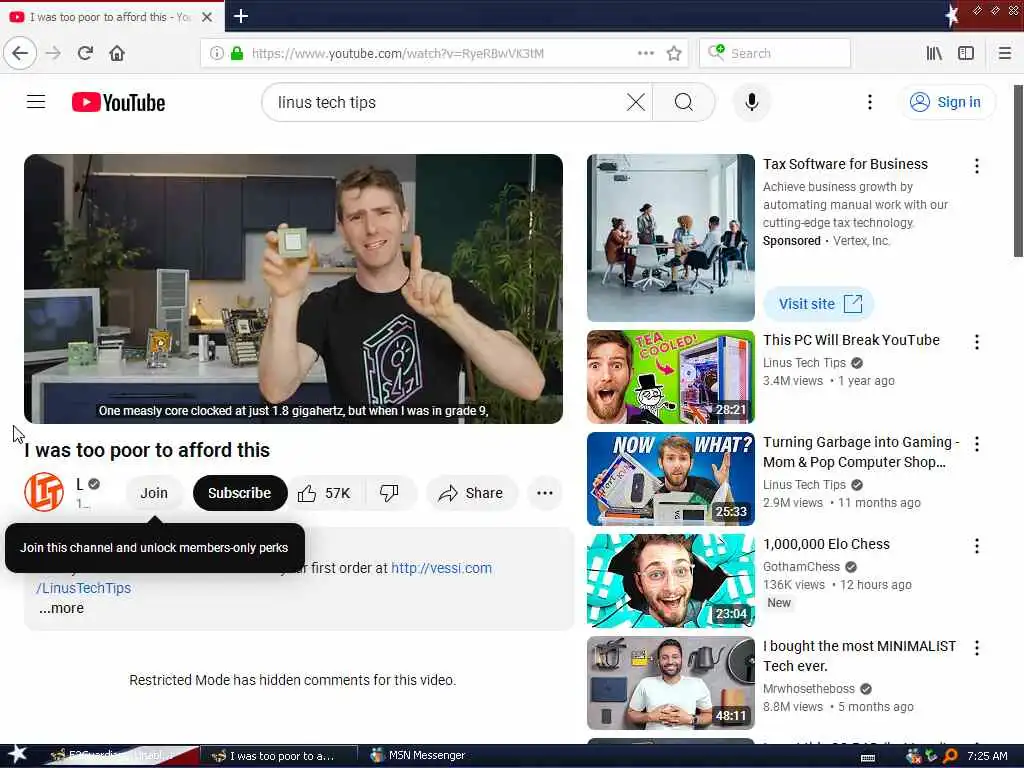The width and height of the screenshot is (1024, 768).
Task: Open the Linus Tech Tips channel avatar
Action: pos(44,492)
